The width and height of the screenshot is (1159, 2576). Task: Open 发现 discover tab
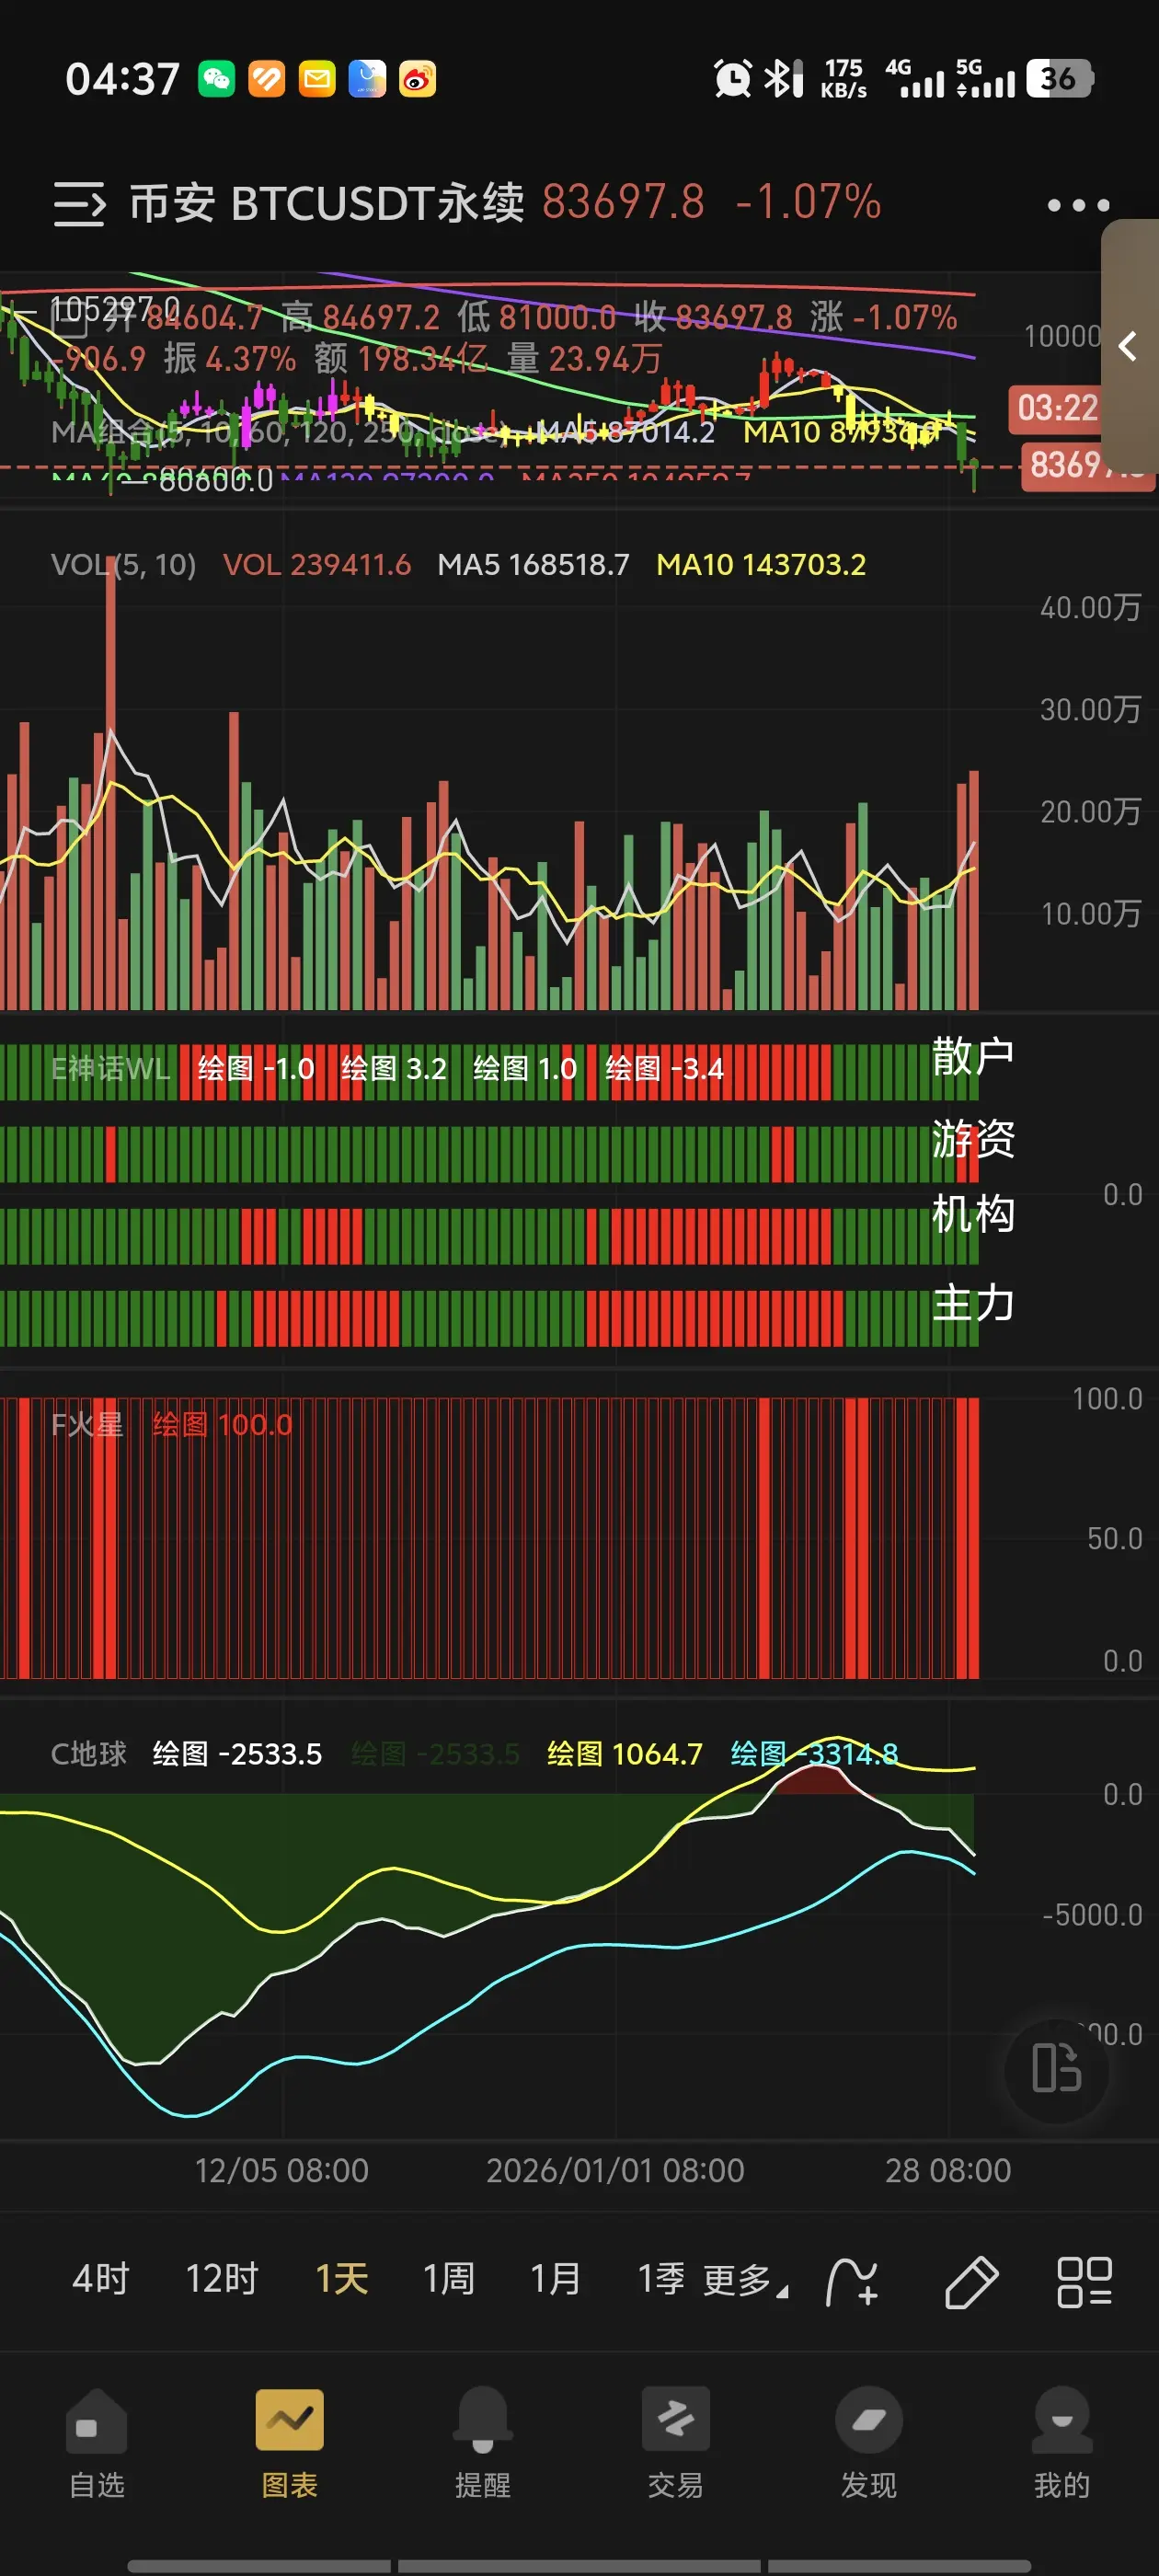point(869,2441)
